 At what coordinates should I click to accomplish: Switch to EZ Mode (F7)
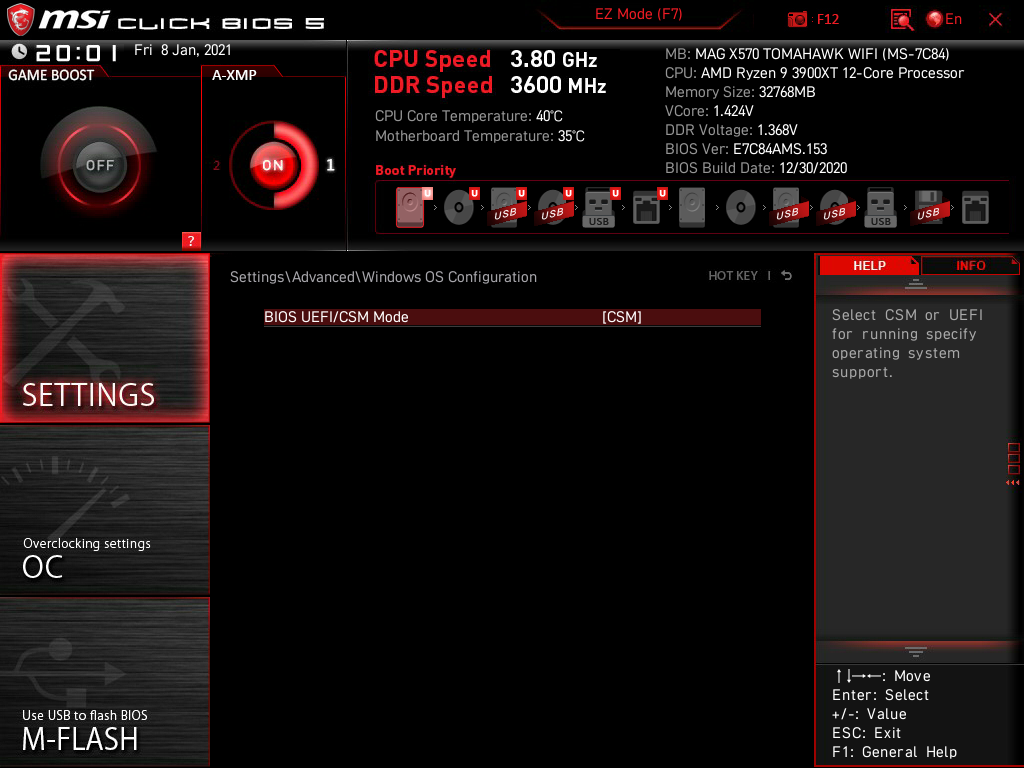coord(639,14)
